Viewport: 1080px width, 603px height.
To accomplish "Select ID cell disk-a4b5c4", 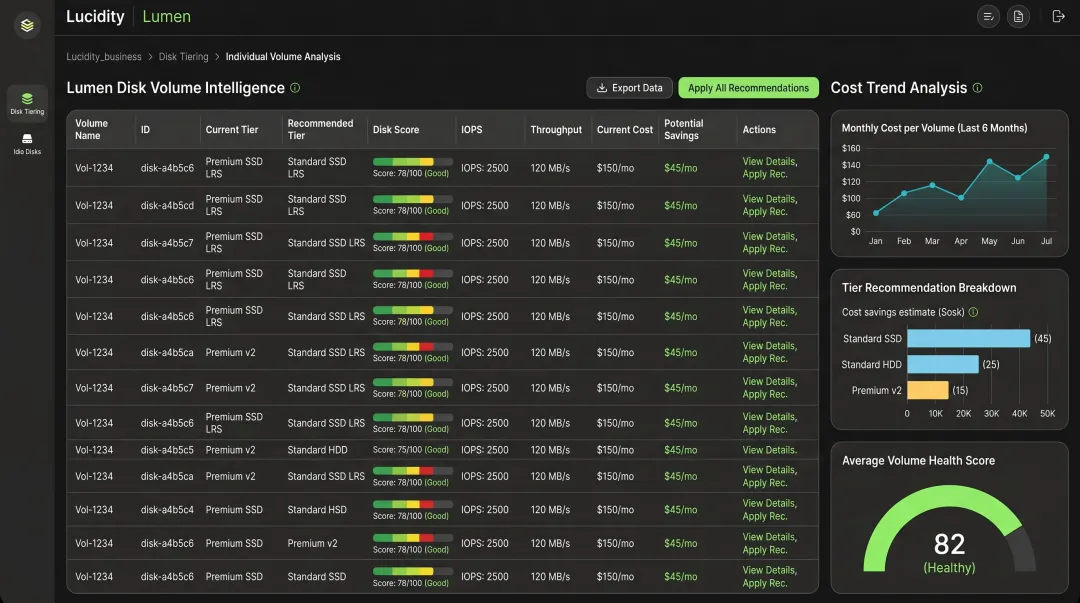I will pyautogui.click(x=167, y=510).
